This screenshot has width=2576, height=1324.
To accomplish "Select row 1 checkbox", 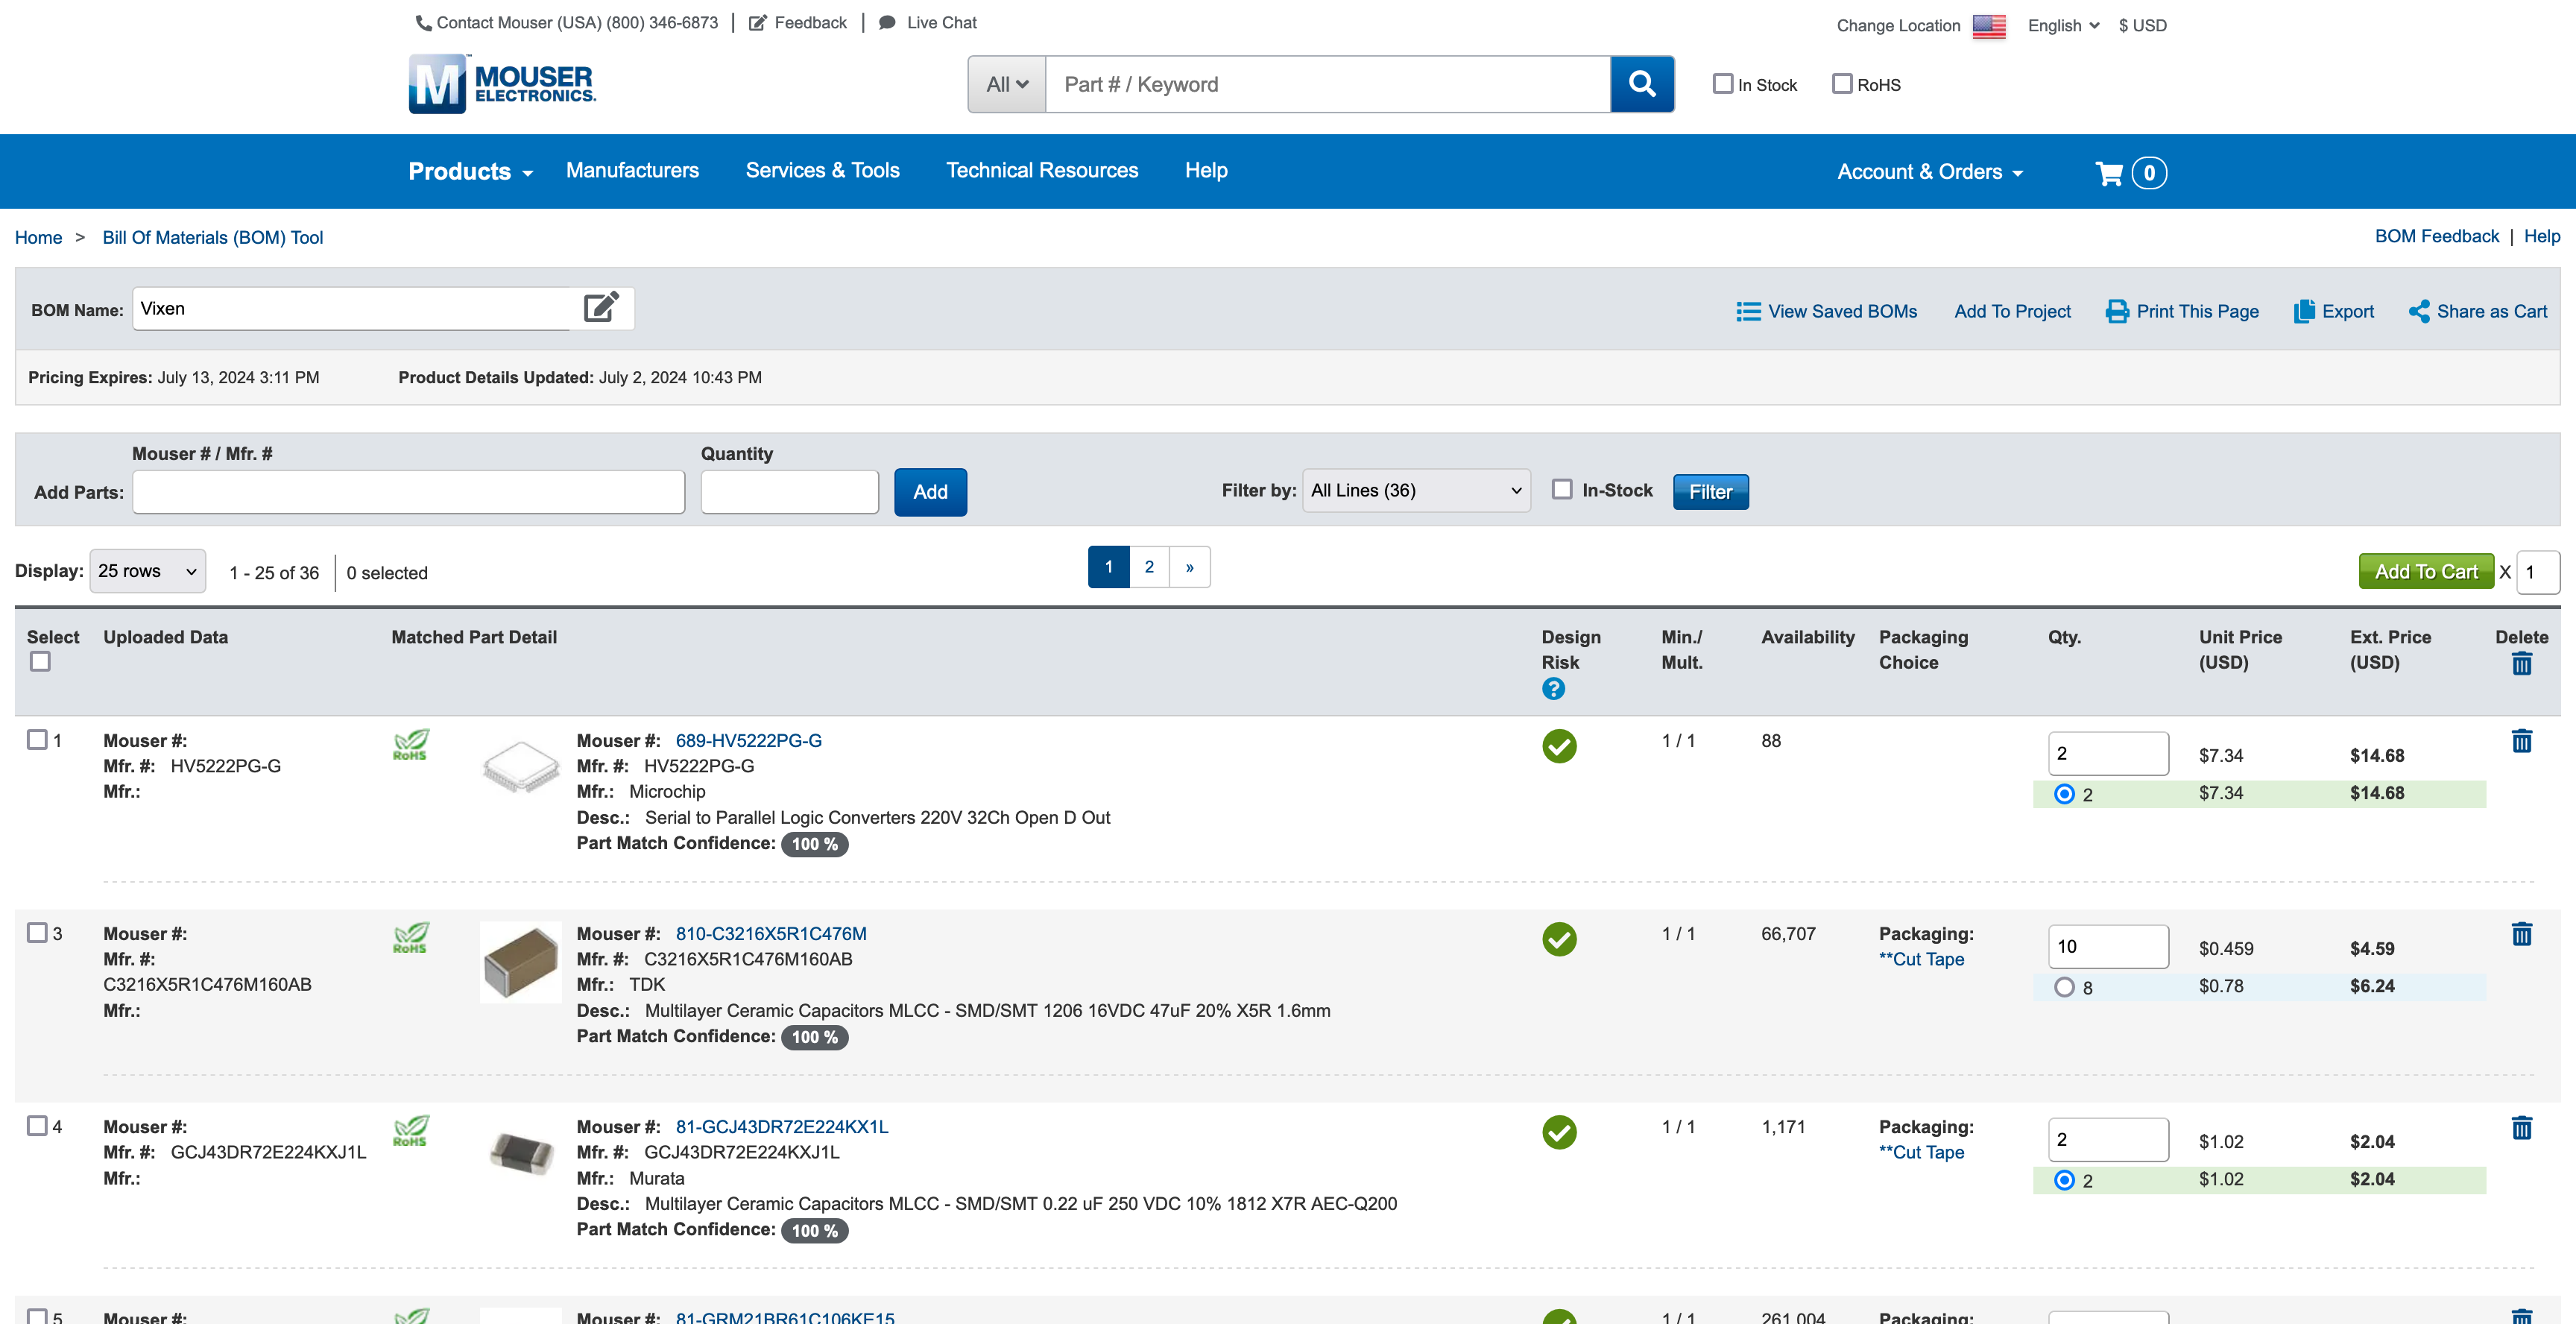I will point(37,739).
